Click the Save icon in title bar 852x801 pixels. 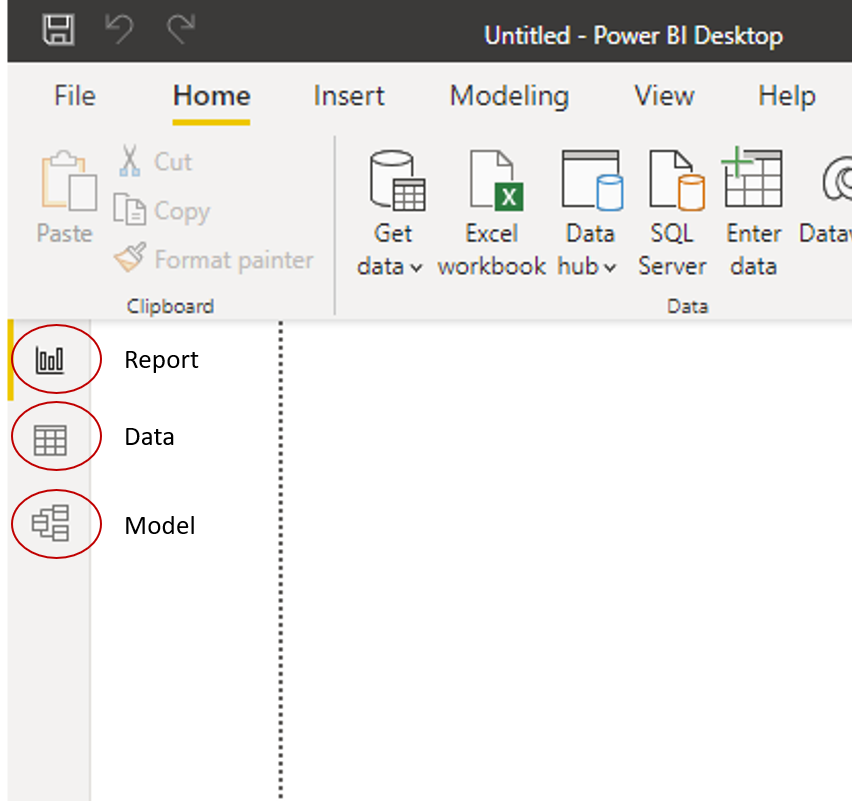click(x=59, y=31)
